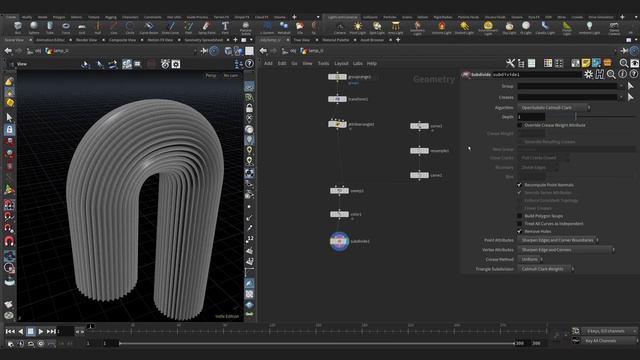640x360 pixels.
Task: Switch to the Render View tab
Action: pos(87,40)
